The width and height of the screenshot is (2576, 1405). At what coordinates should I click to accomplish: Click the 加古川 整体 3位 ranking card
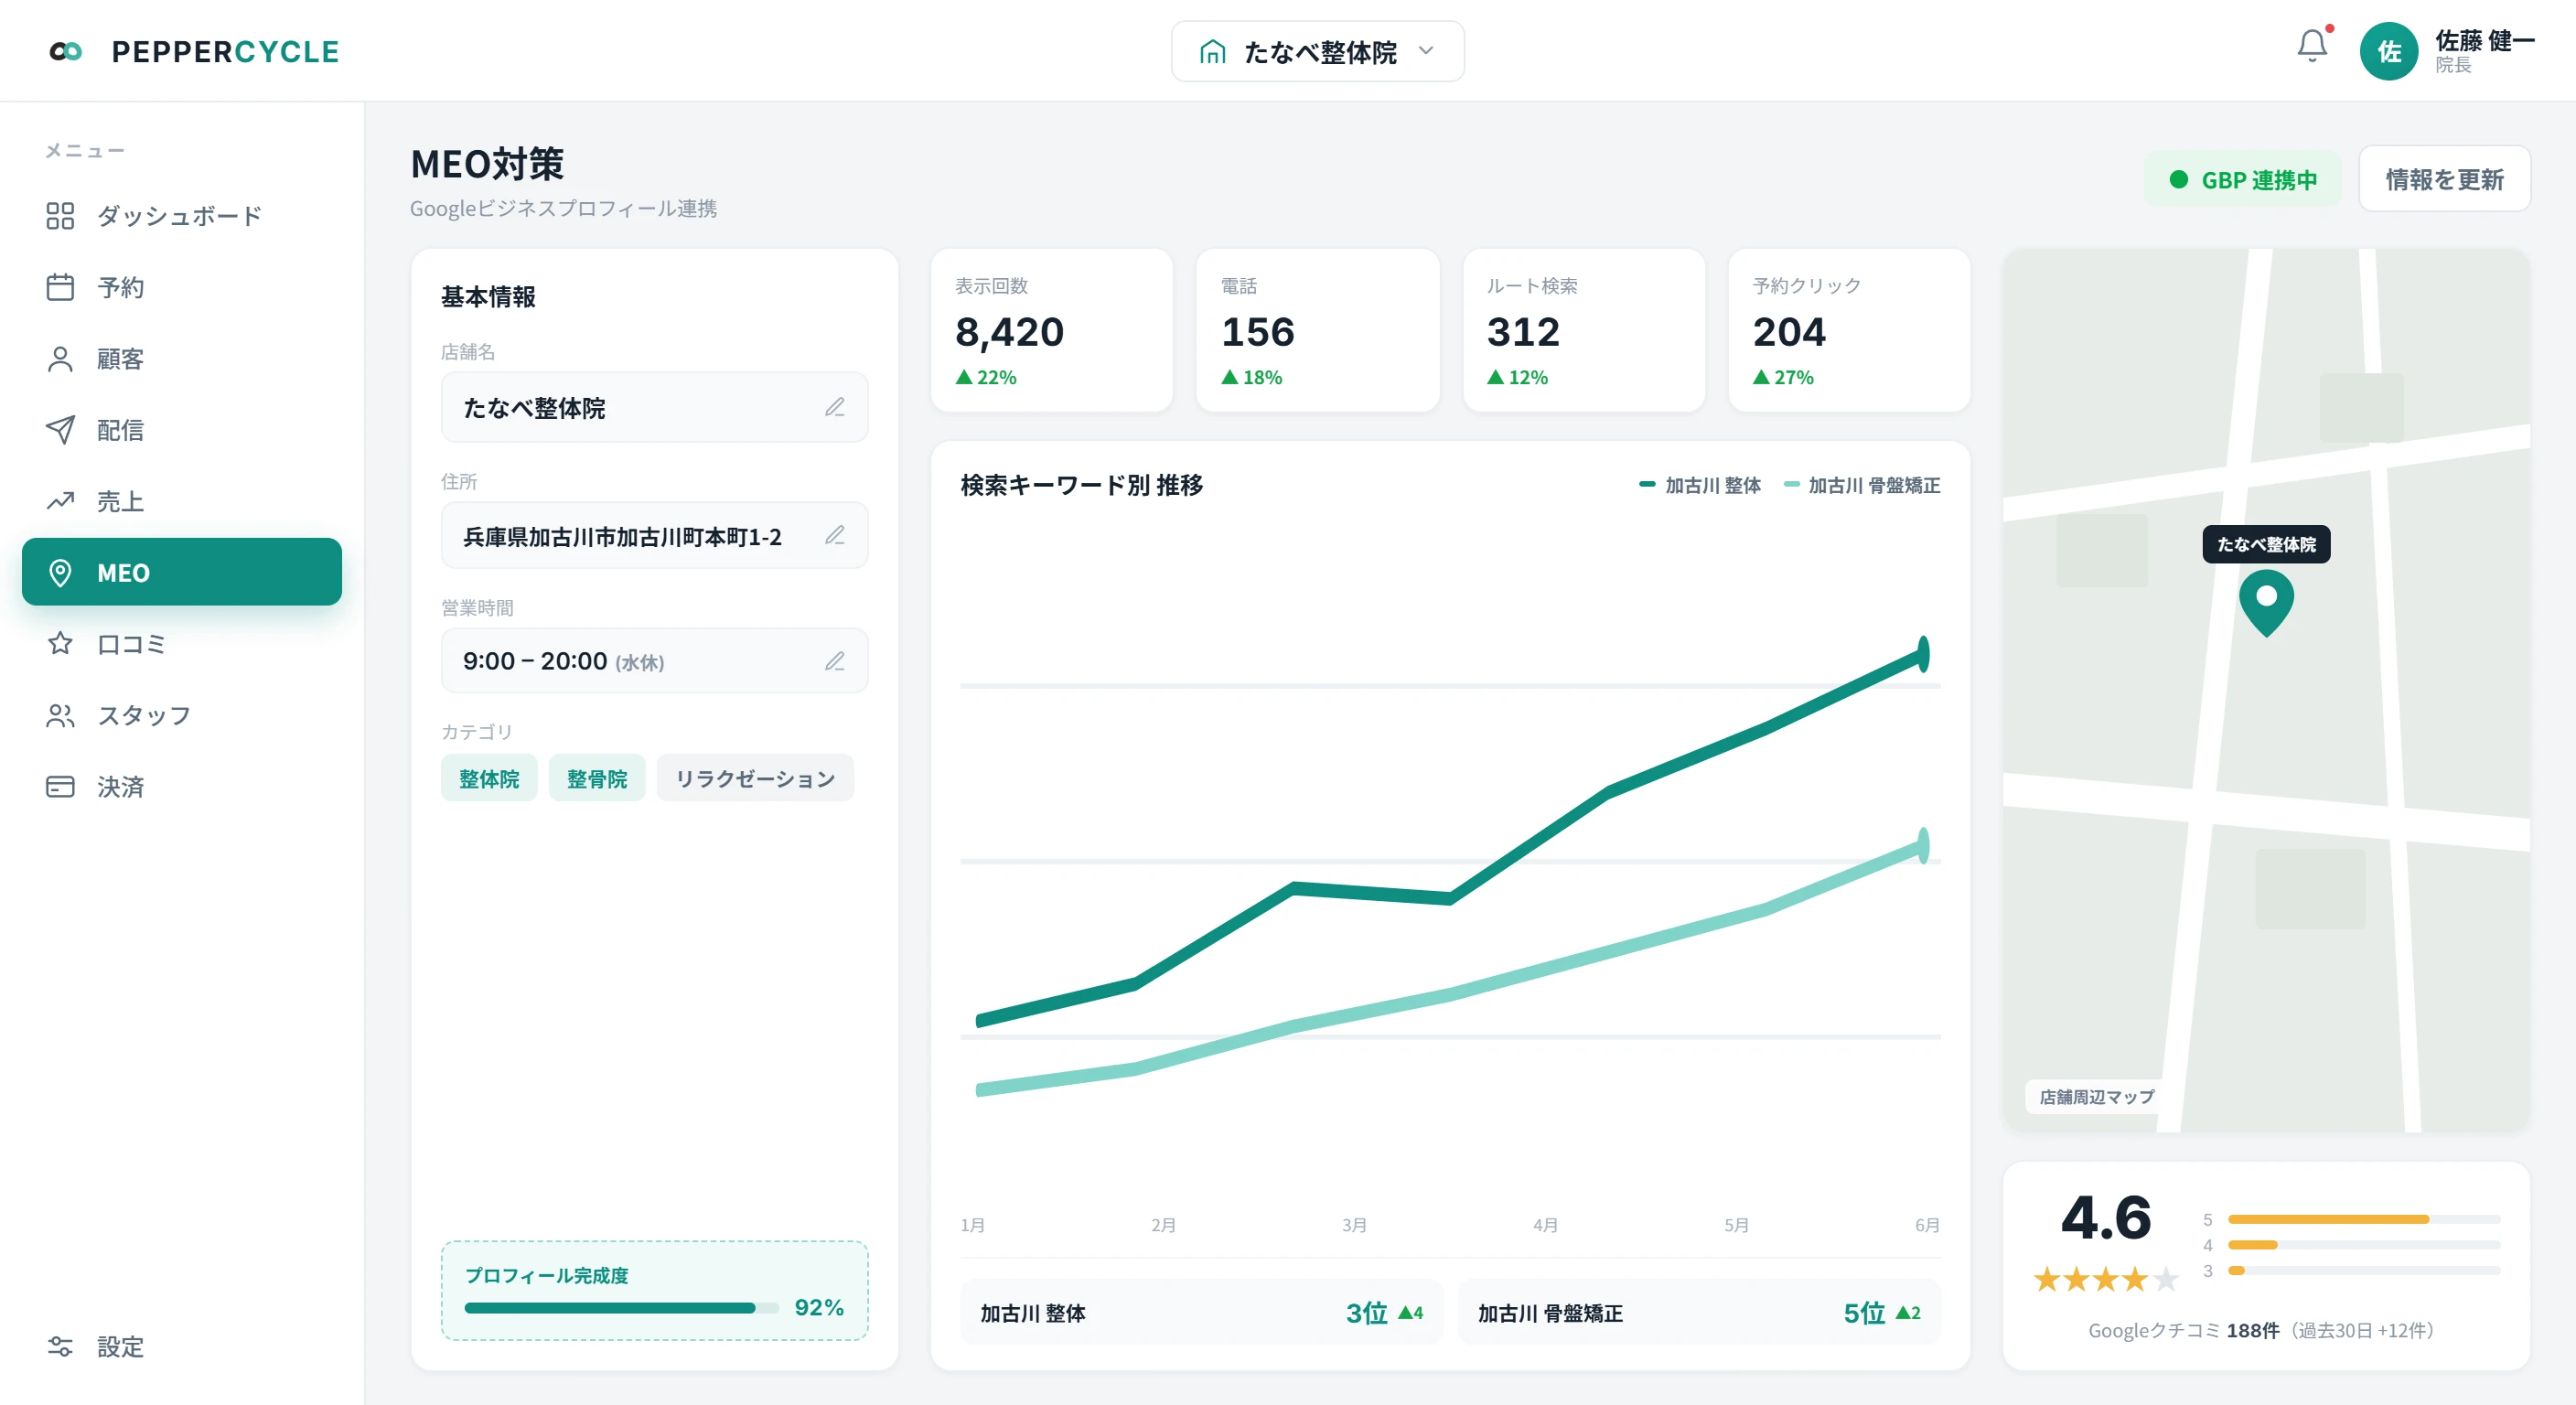(x=1201, y=1312)
